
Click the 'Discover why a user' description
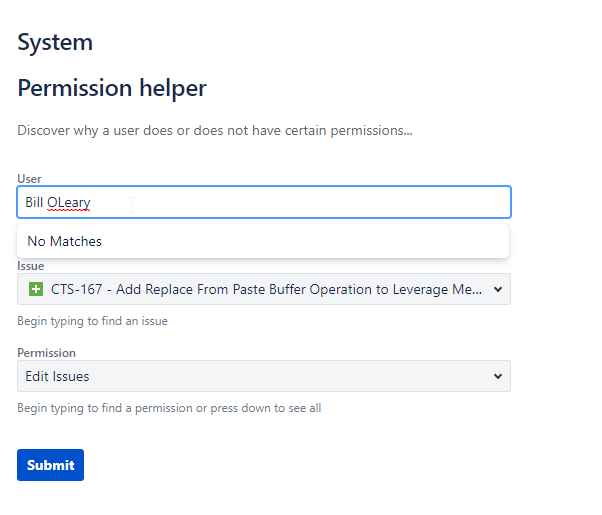point(215,130)
